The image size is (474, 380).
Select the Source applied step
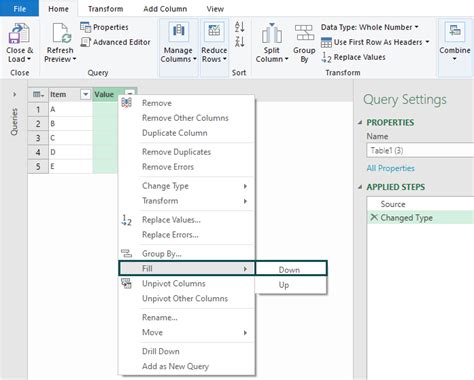[x=421, y=204]
